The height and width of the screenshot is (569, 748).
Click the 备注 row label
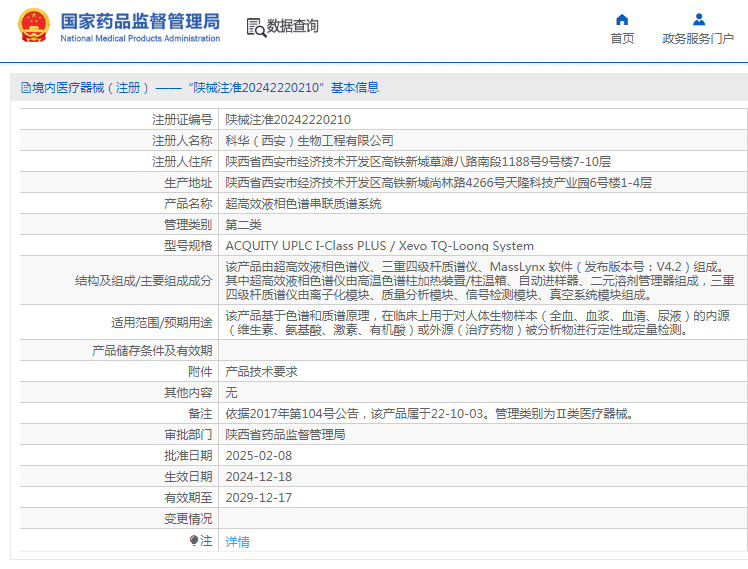[x=200, y=414]
